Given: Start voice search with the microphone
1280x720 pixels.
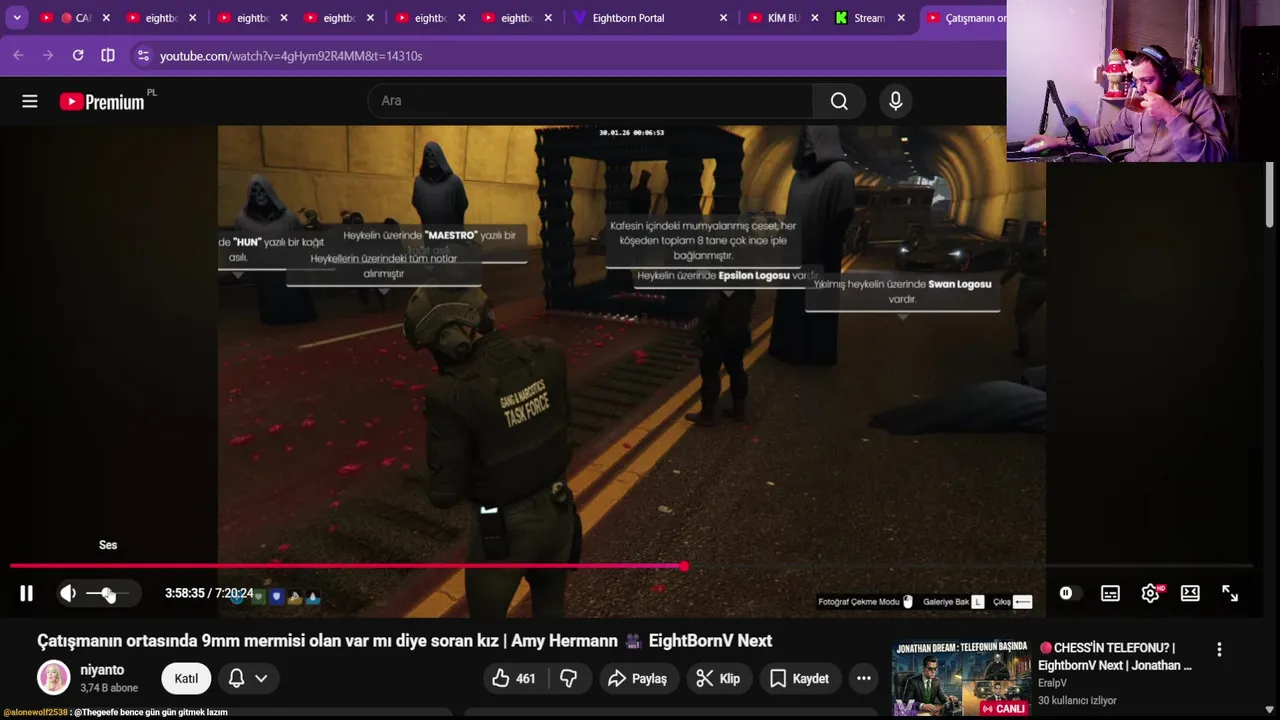Looking at the screenshot, I should pyautogui.click(x=895, y=101).
